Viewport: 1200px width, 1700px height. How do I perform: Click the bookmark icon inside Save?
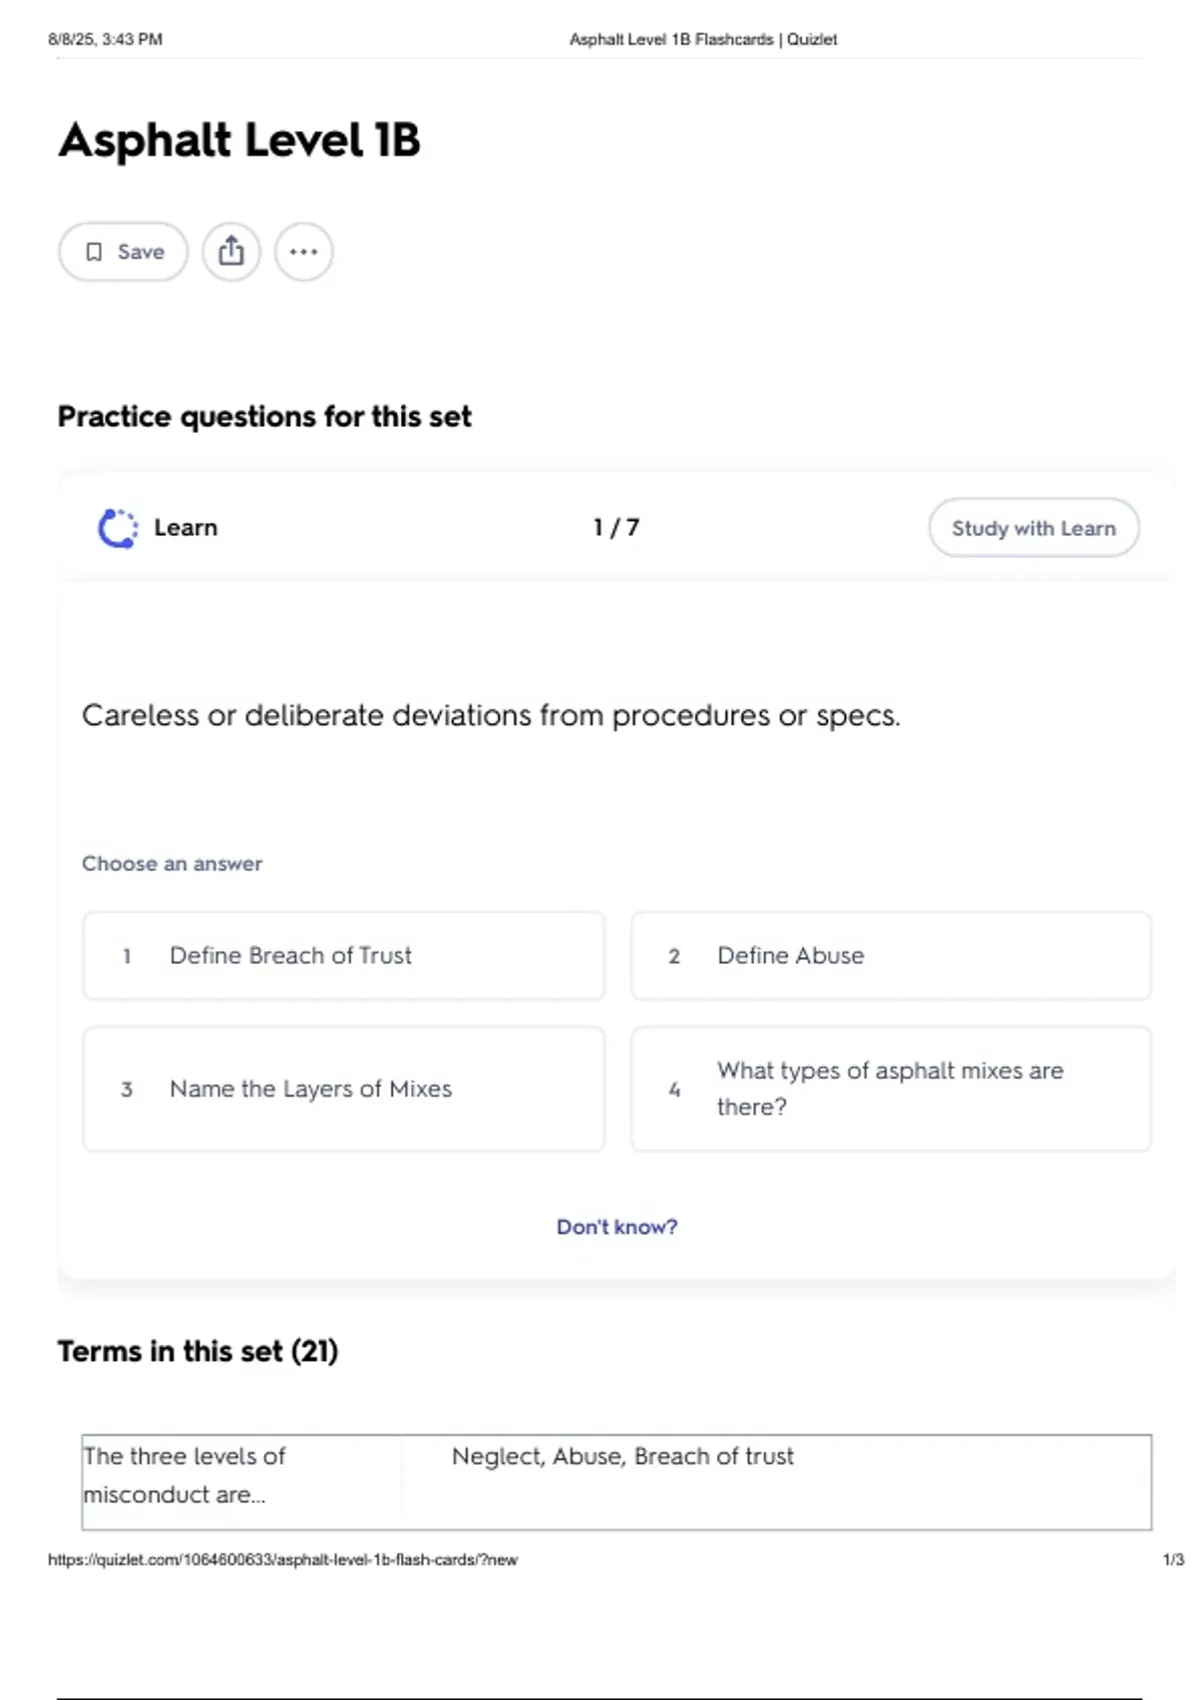(x=94, y=252)
